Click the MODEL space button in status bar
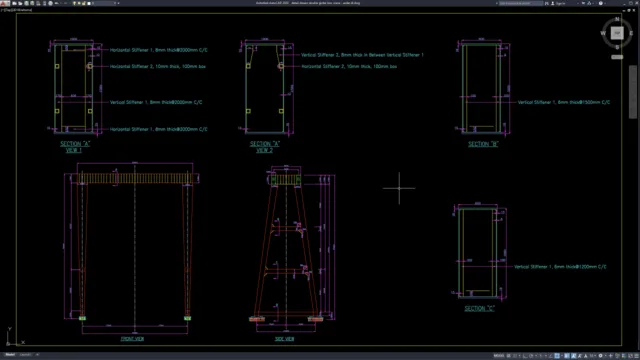The image size is (640, 360). [x=499, y=356]
